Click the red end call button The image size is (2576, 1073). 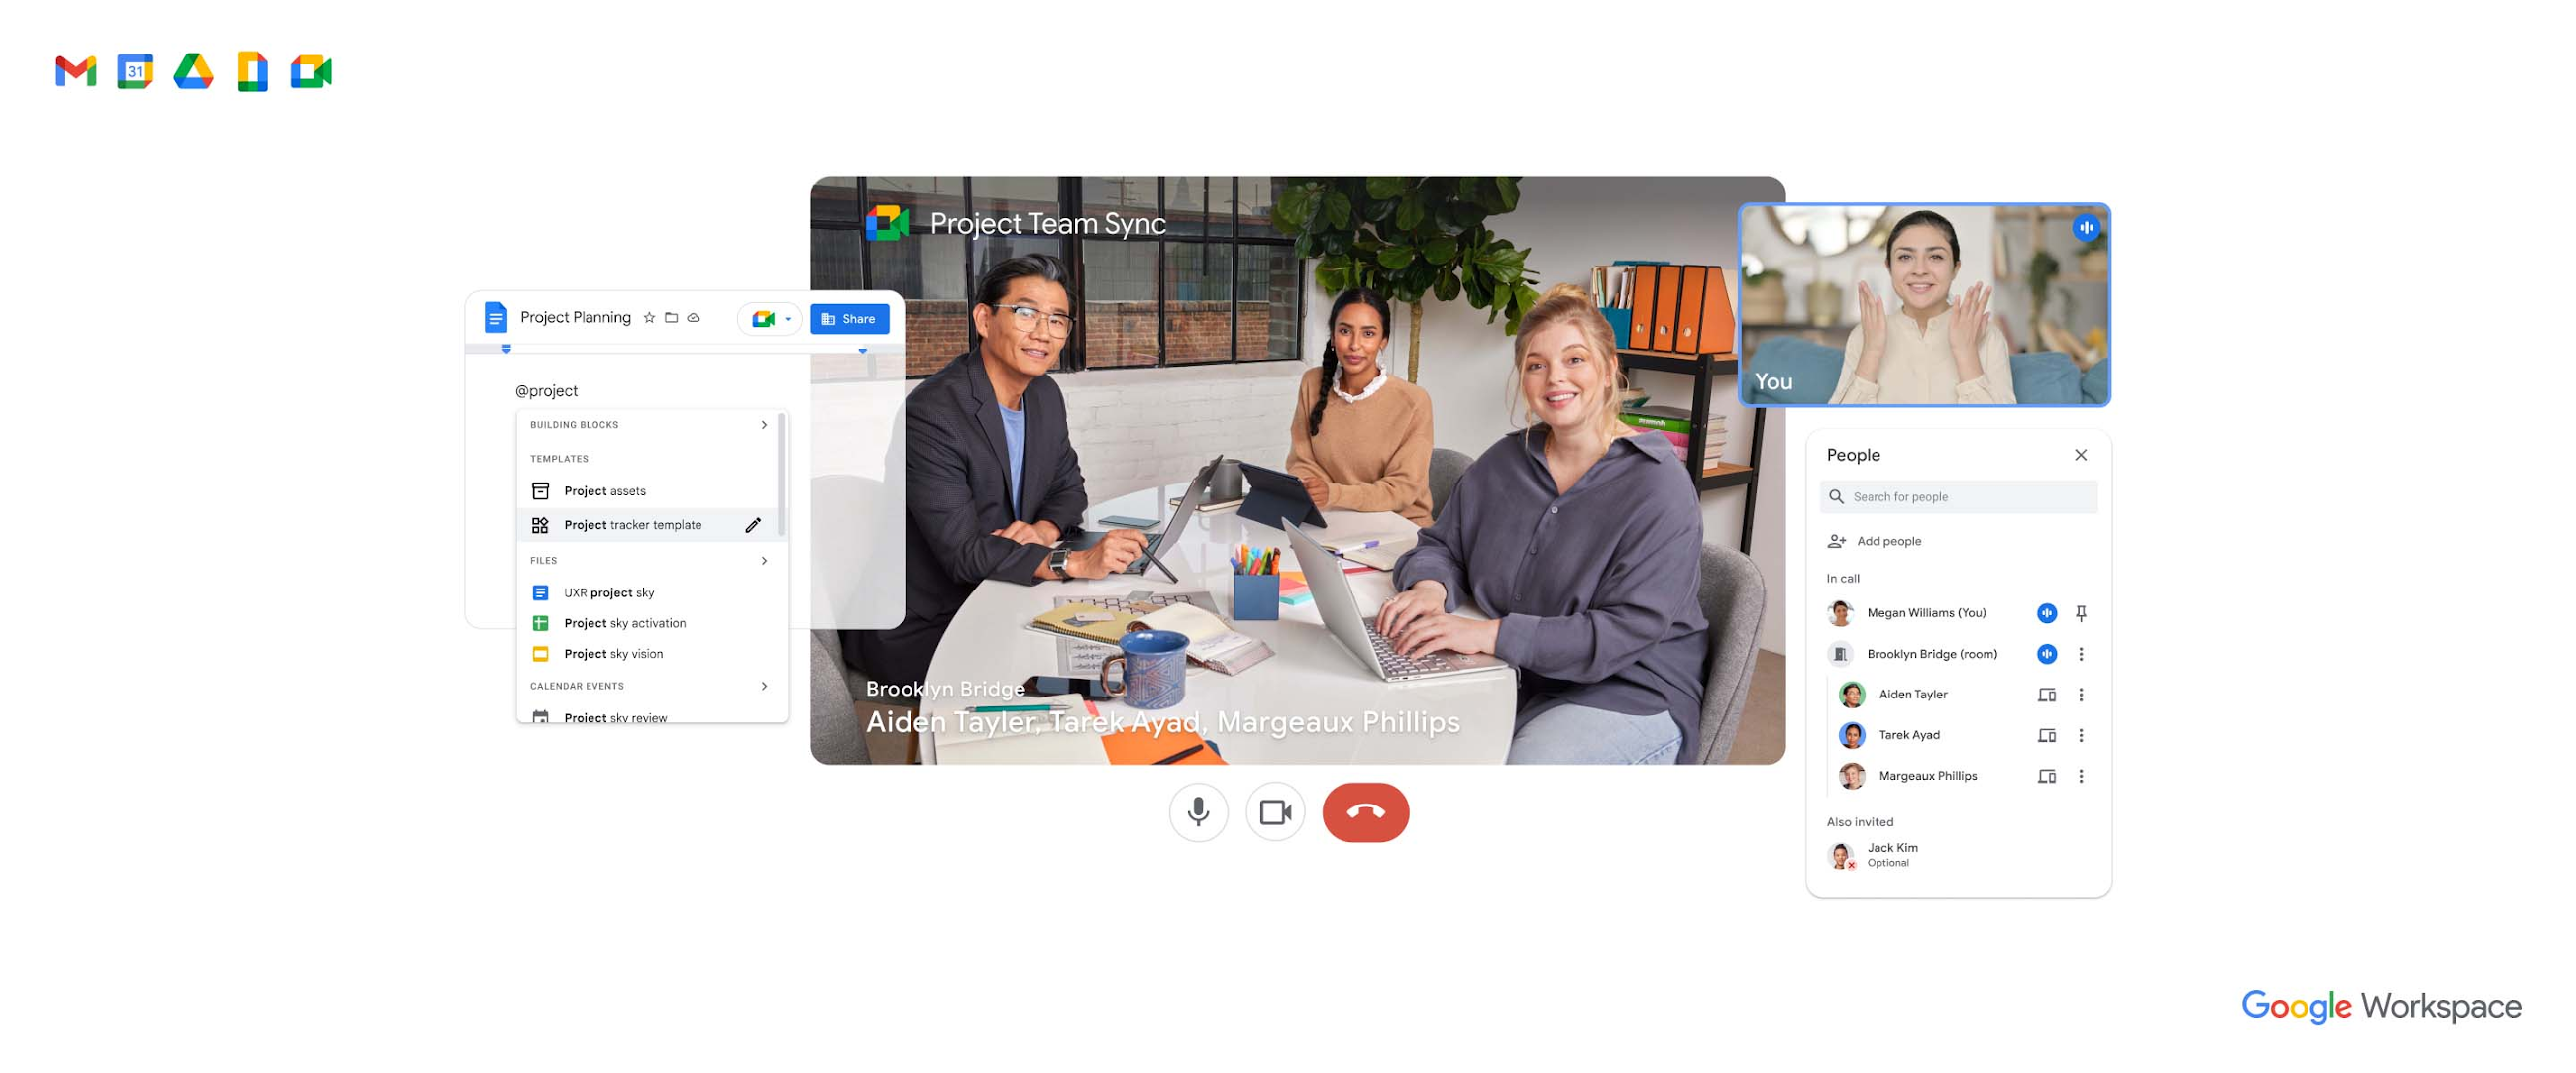[1363, 811]
